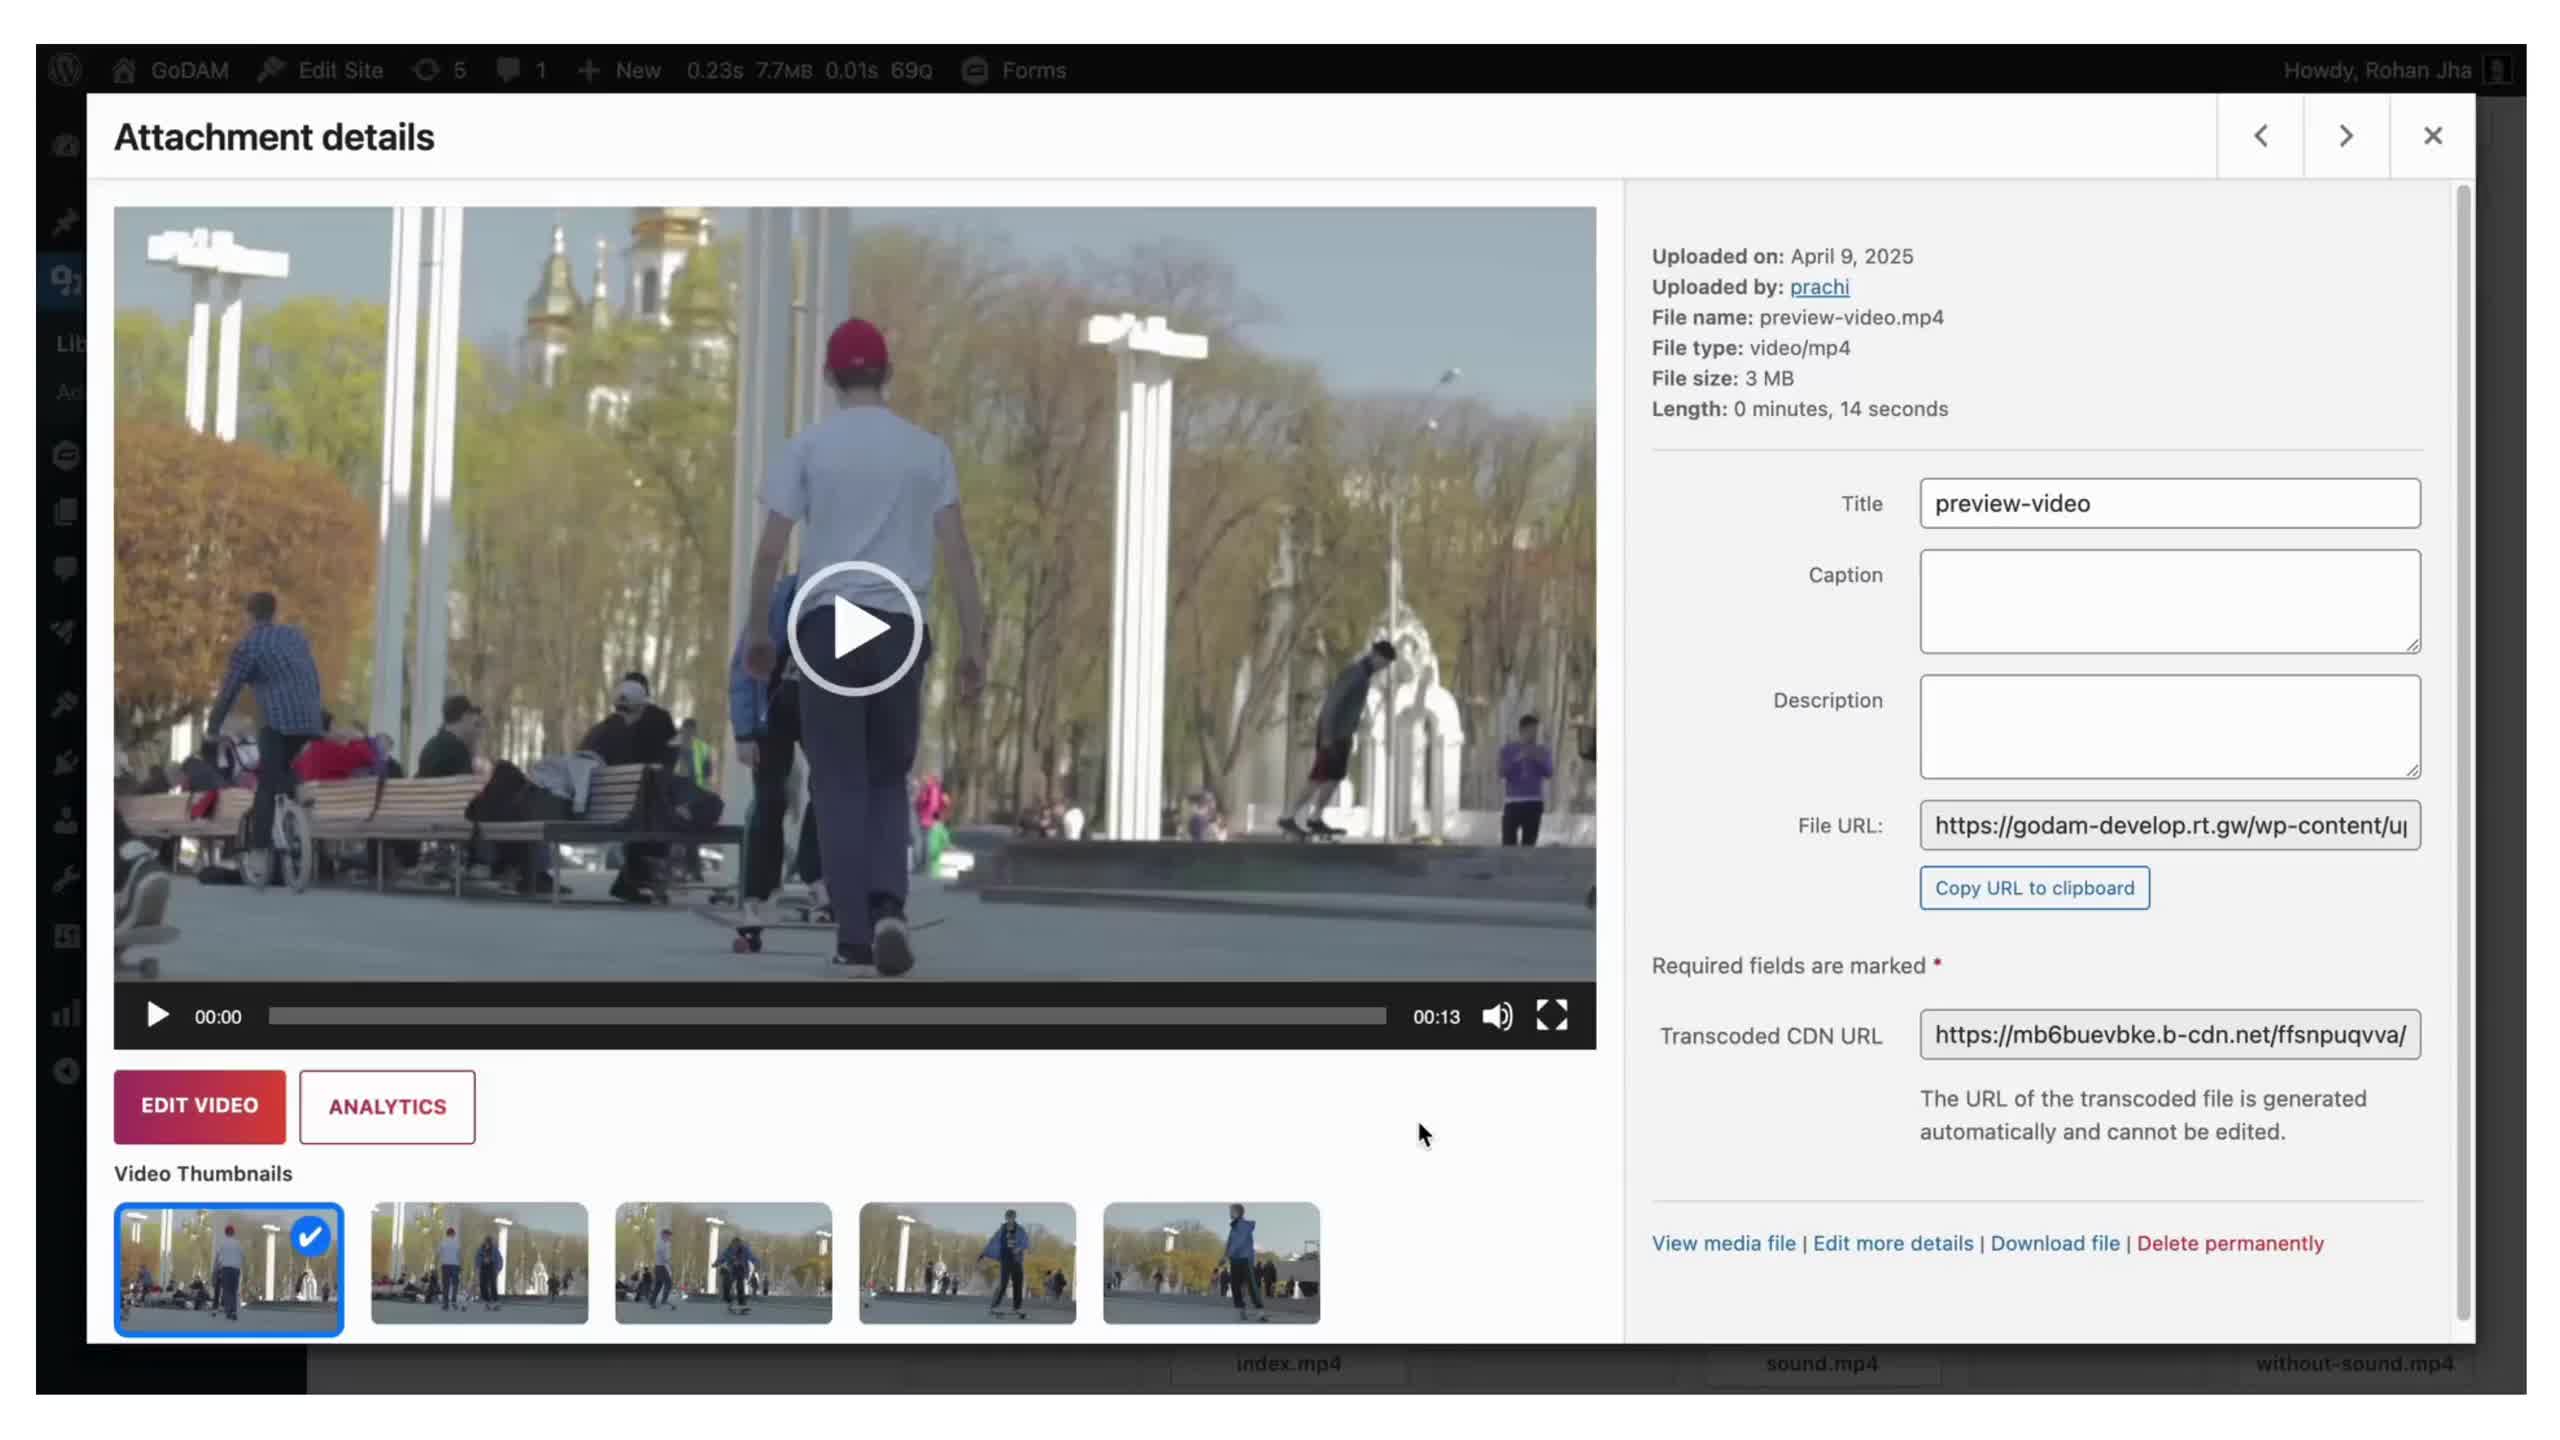
Task: Copy URL to clipboard
Action: coord(2034,888)
